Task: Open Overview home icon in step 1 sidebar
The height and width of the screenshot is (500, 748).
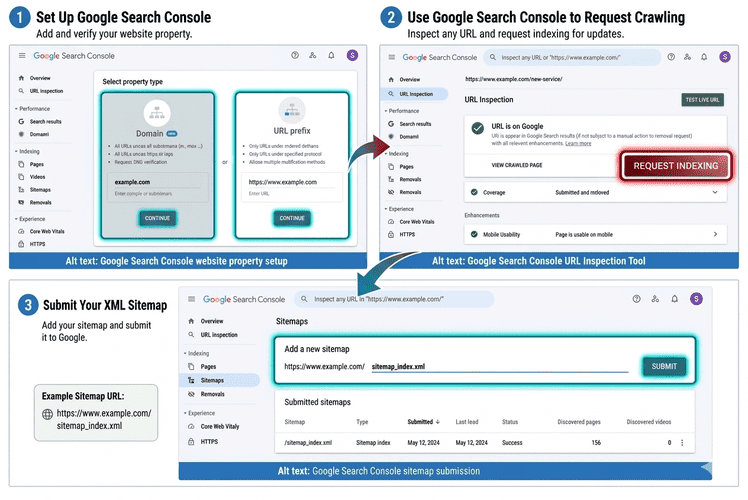Action: tap(21, 78)
